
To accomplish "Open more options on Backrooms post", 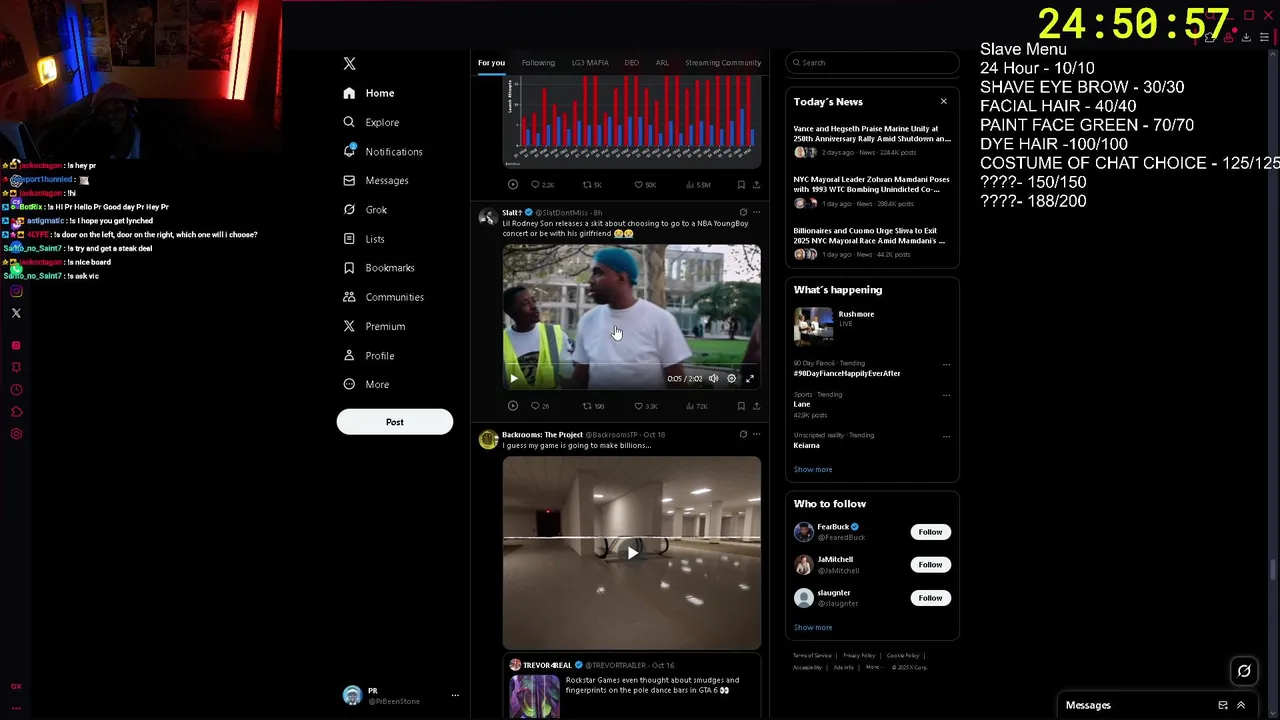I will tap(756, 434).
